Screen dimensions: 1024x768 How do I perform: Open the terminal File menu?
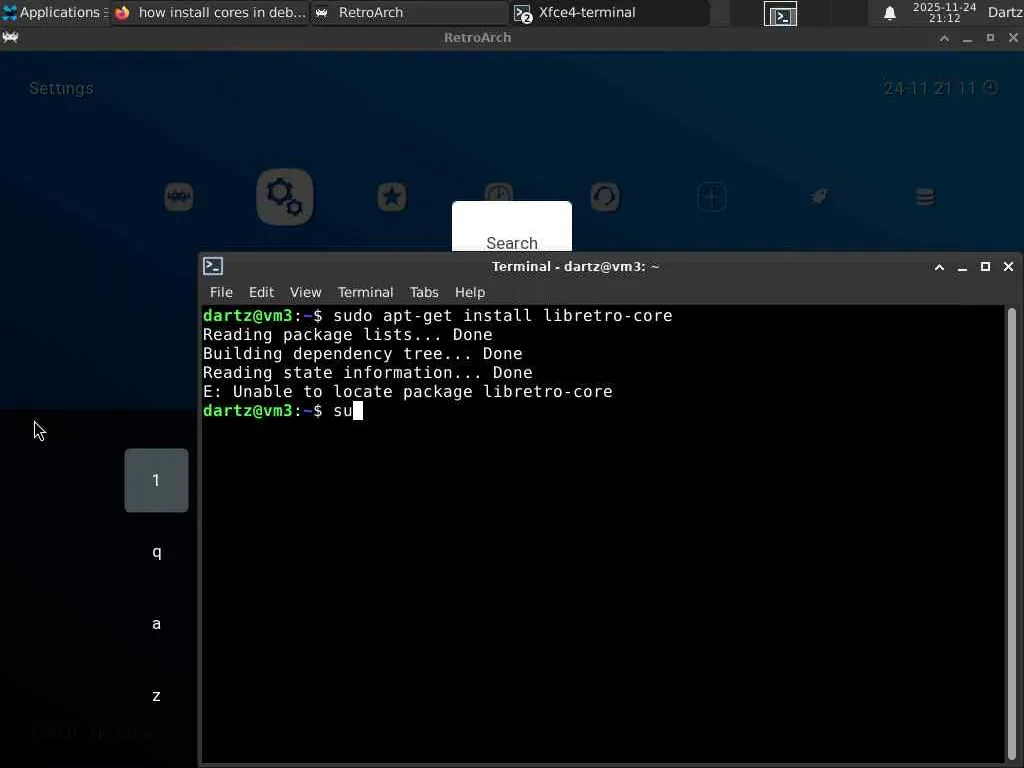[x=221, y=292]
